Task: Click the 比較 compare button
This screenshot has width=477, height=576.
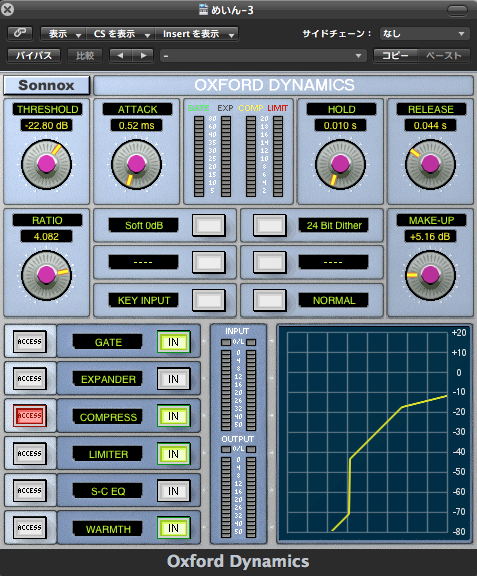Action: point(85,56)
